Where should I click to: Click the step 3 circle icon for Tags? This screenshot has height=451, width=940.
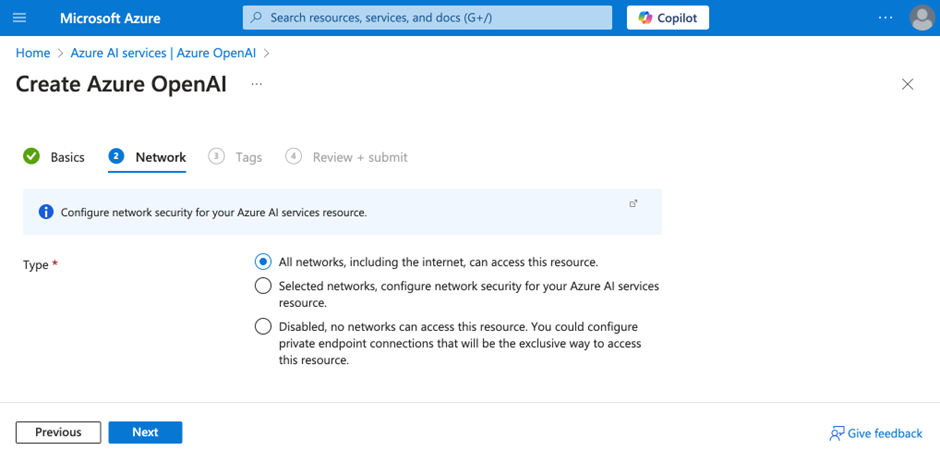(x=216, y=157)
